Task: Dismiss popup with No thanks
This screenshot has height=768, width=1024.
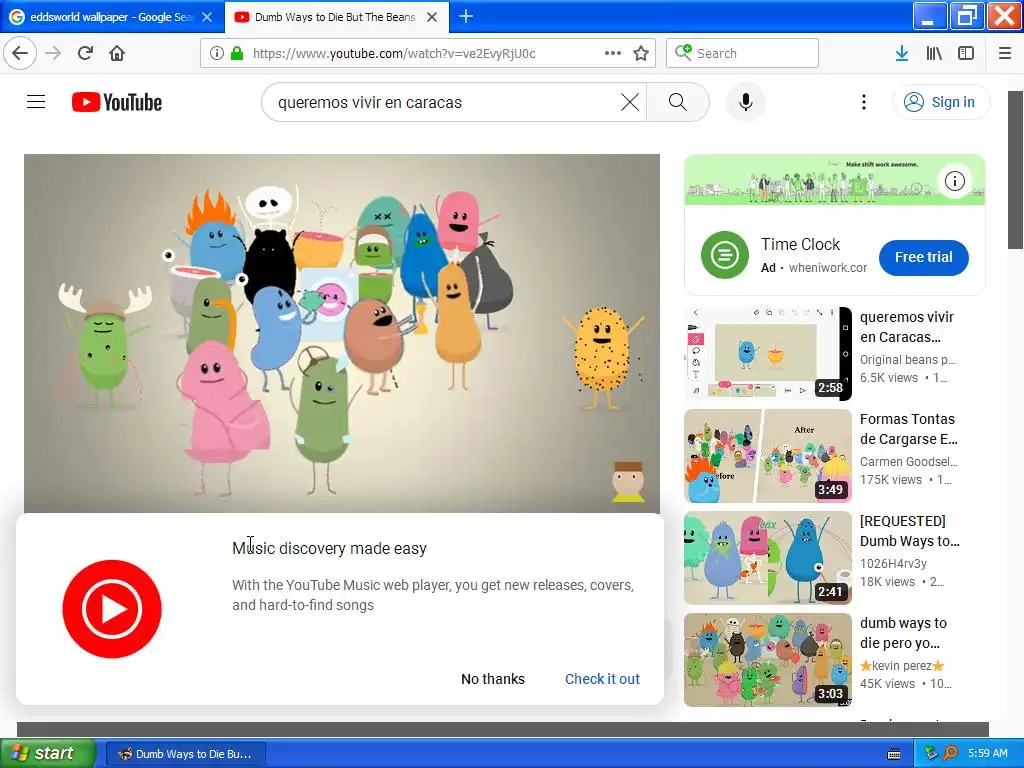Action: 492,679
